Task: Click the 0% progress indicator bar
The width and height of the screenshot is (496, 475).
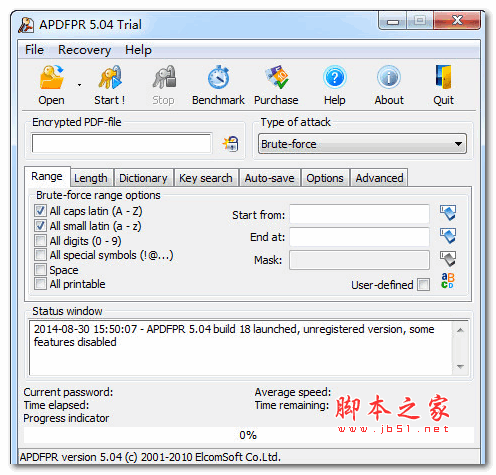Action: pos(249,435)
